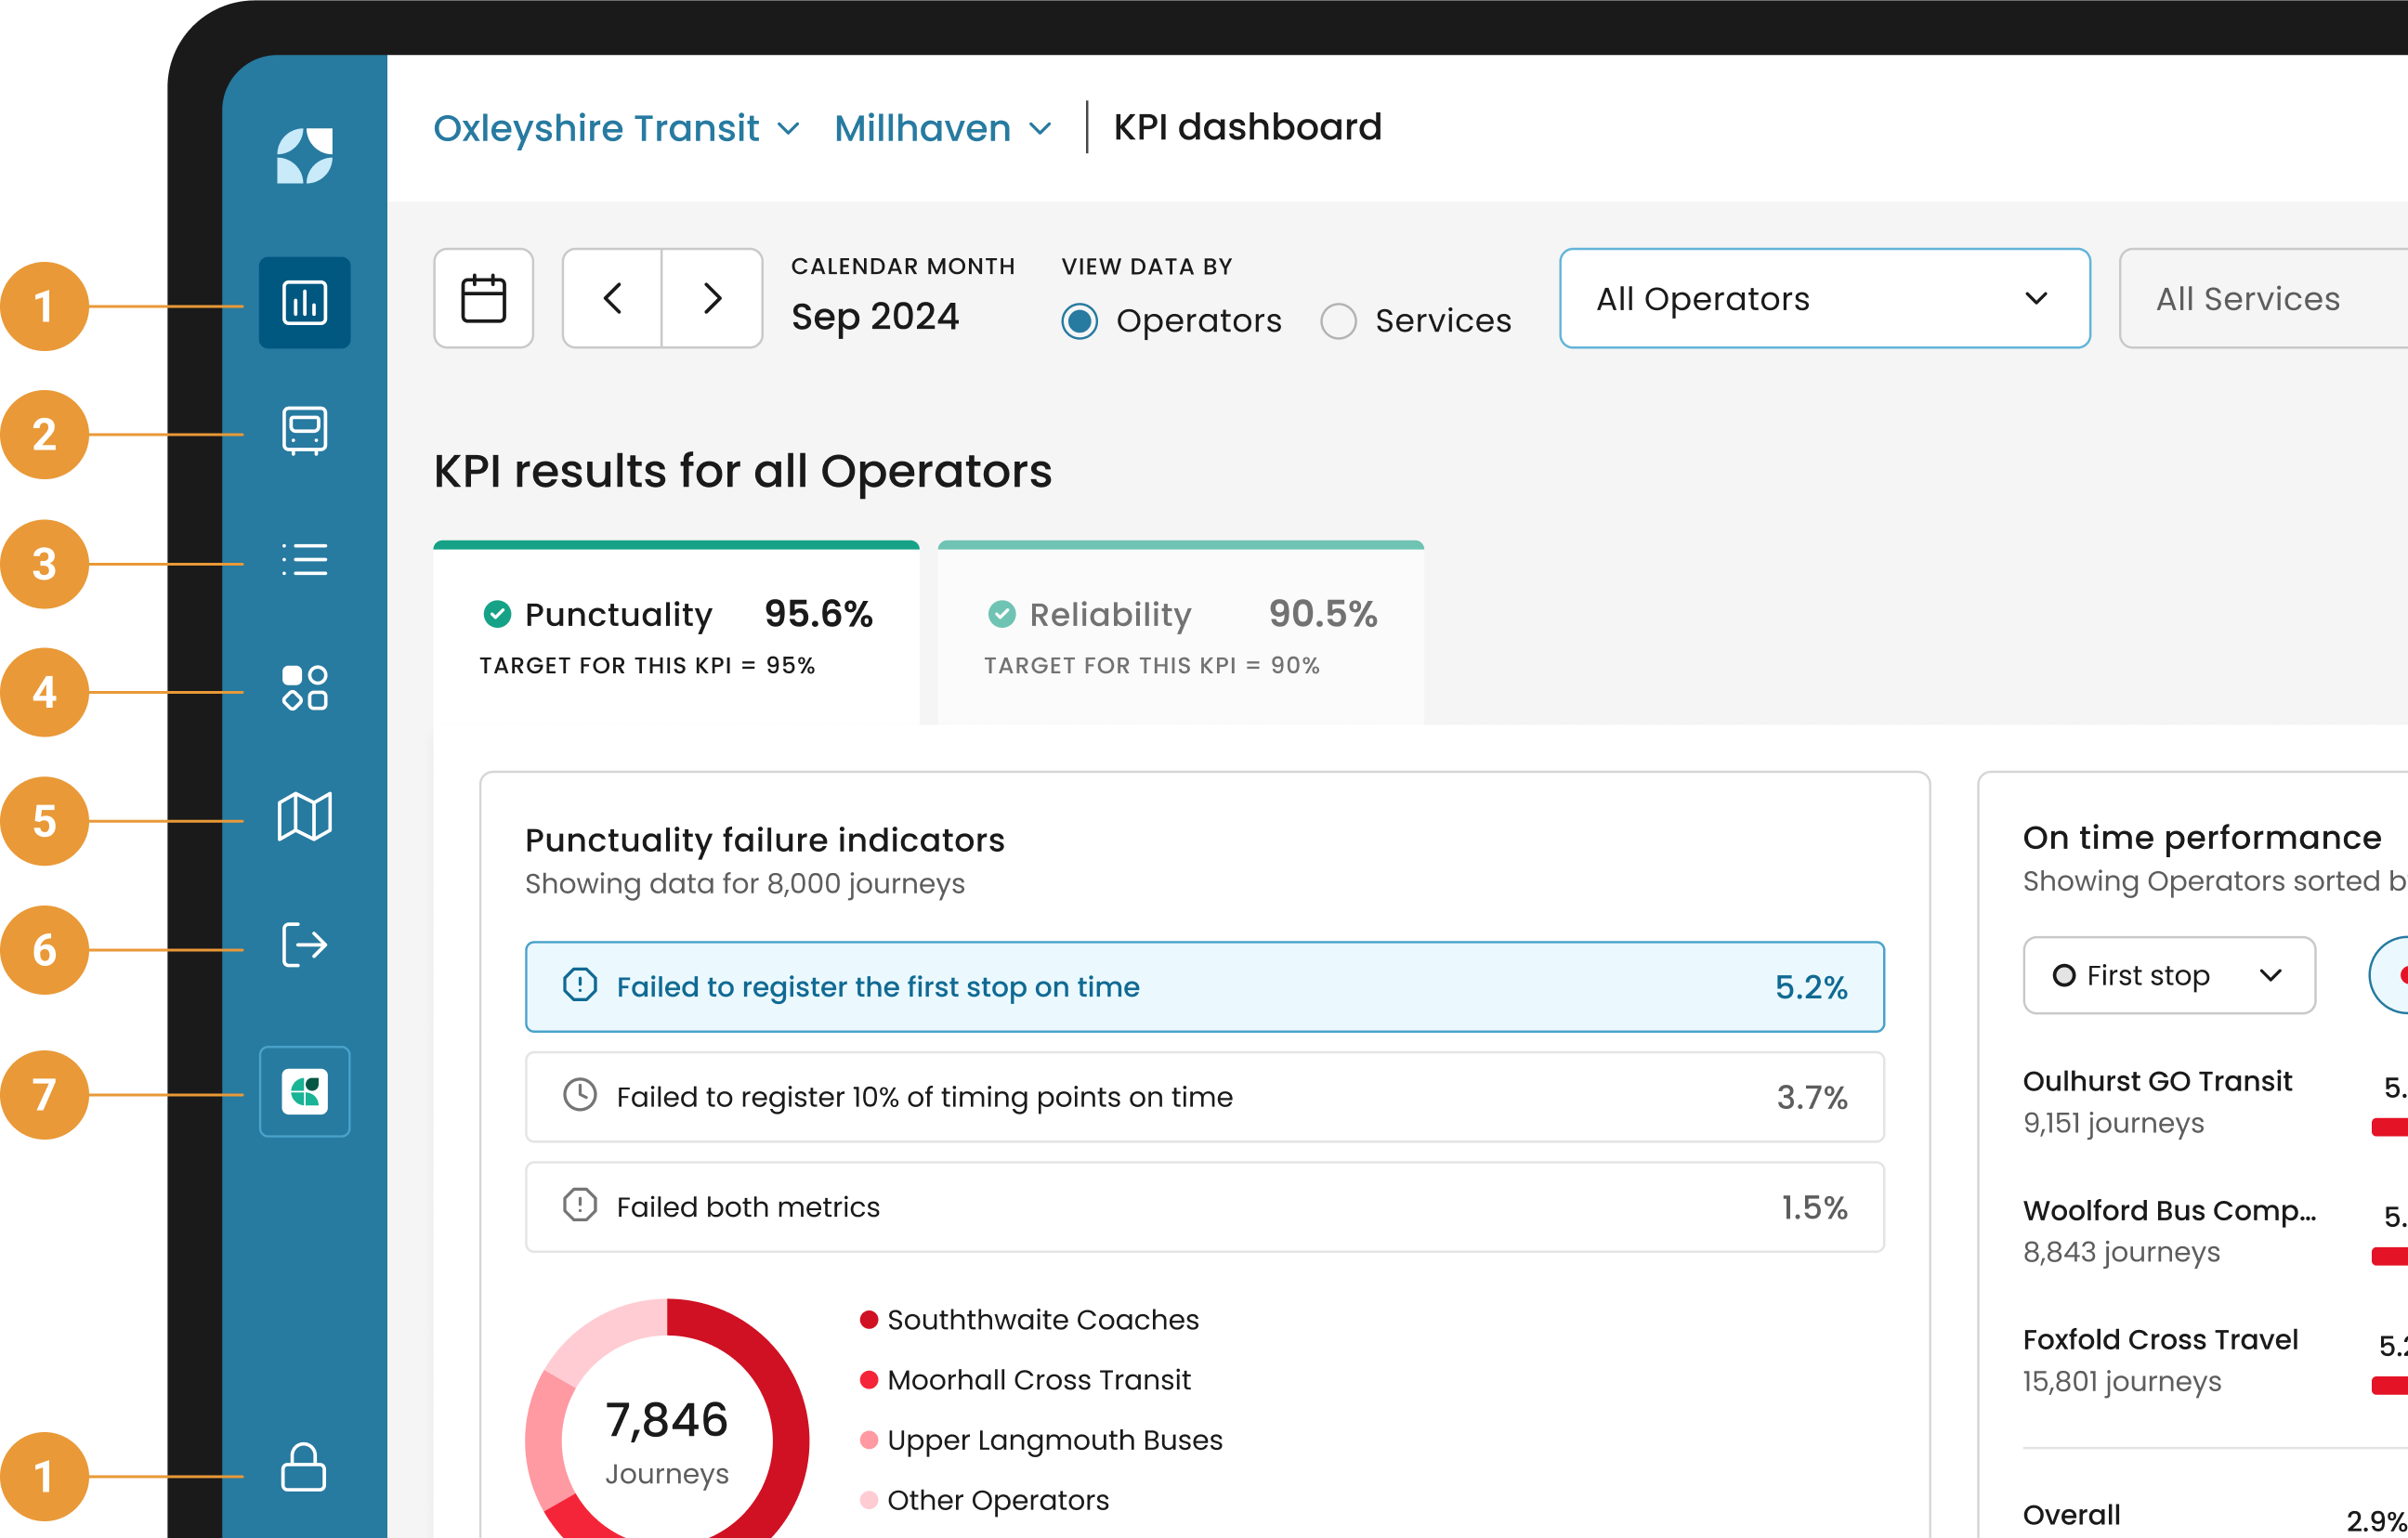Screen dimensions: 2408x1538
Task: Open the KPI dashboard bar-chart sidebar icon
Action: (x=304, y=303)
